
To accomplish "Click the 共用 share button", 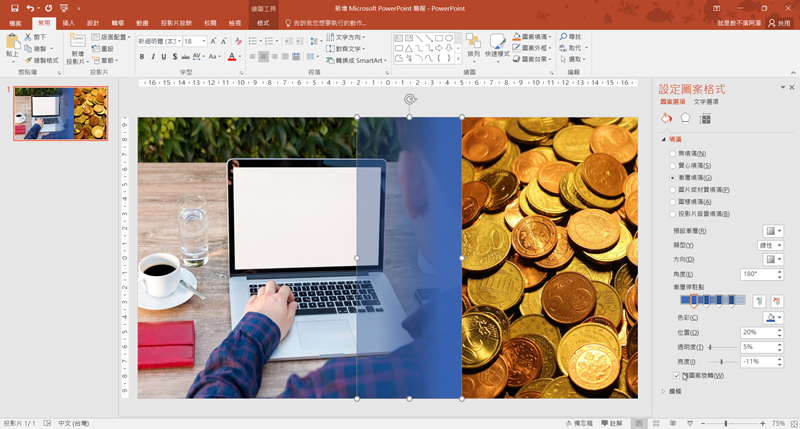I will click(778, 22).
